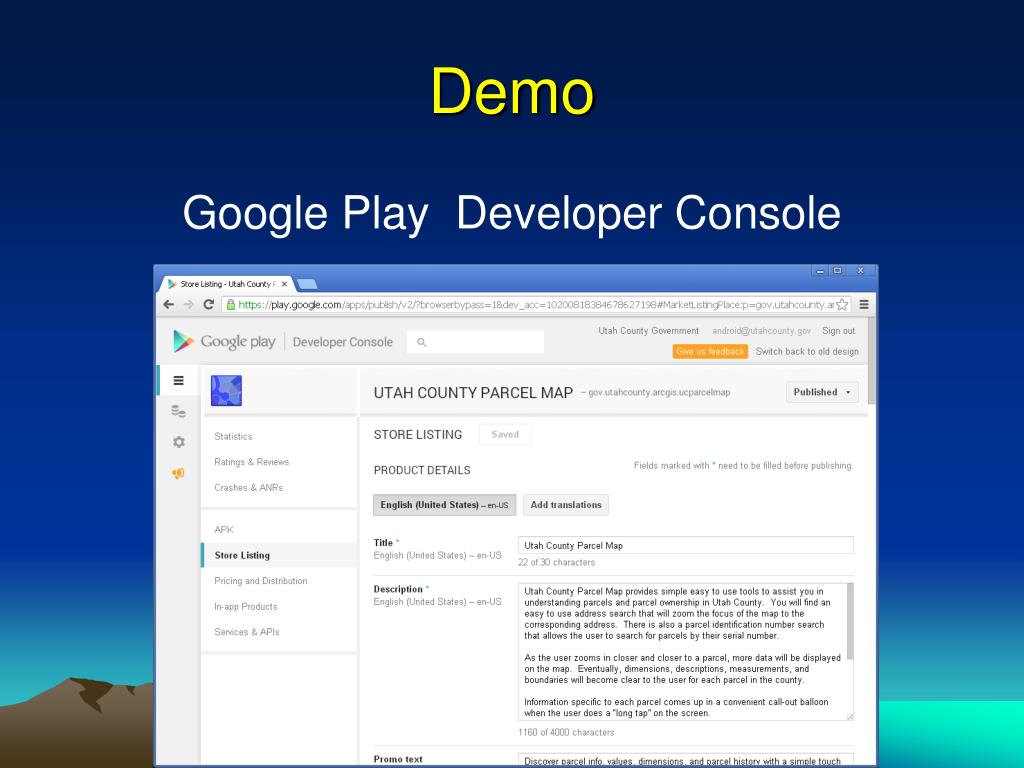Select Store Listing in side menu
This screenshot has width=1024, height=768.
(279, 555)
